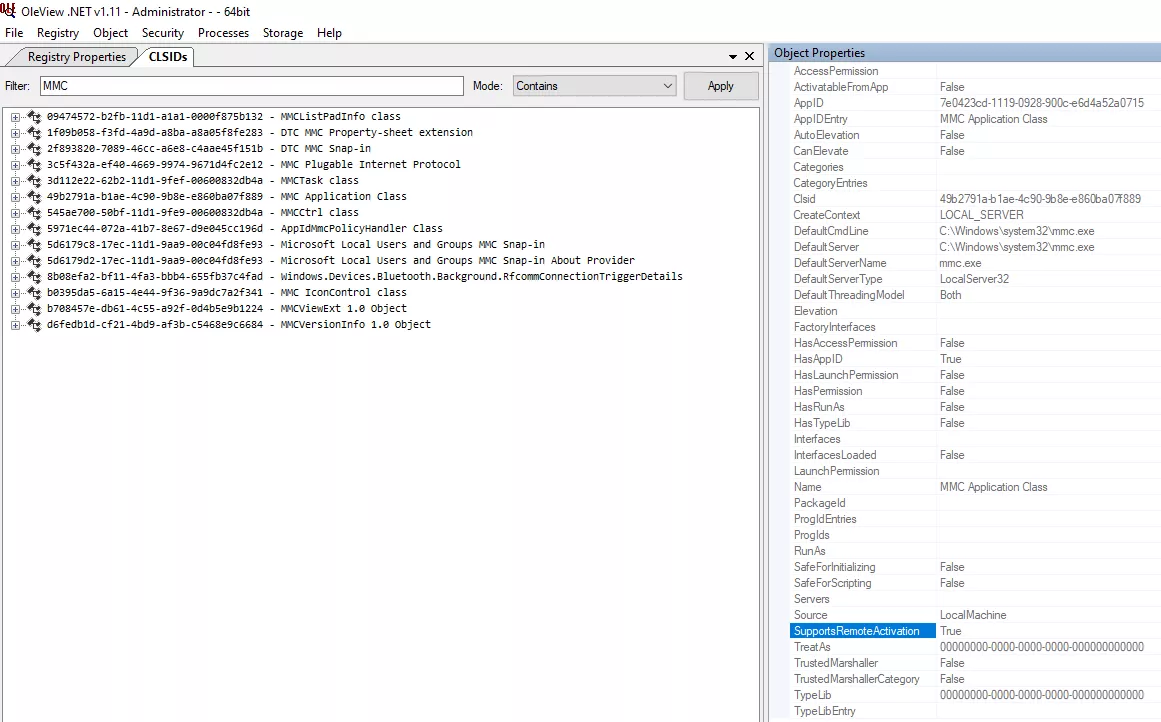
Task: Click the icon beside RfcommConnectionTriggerDetails entry
Action: (34, 276)
